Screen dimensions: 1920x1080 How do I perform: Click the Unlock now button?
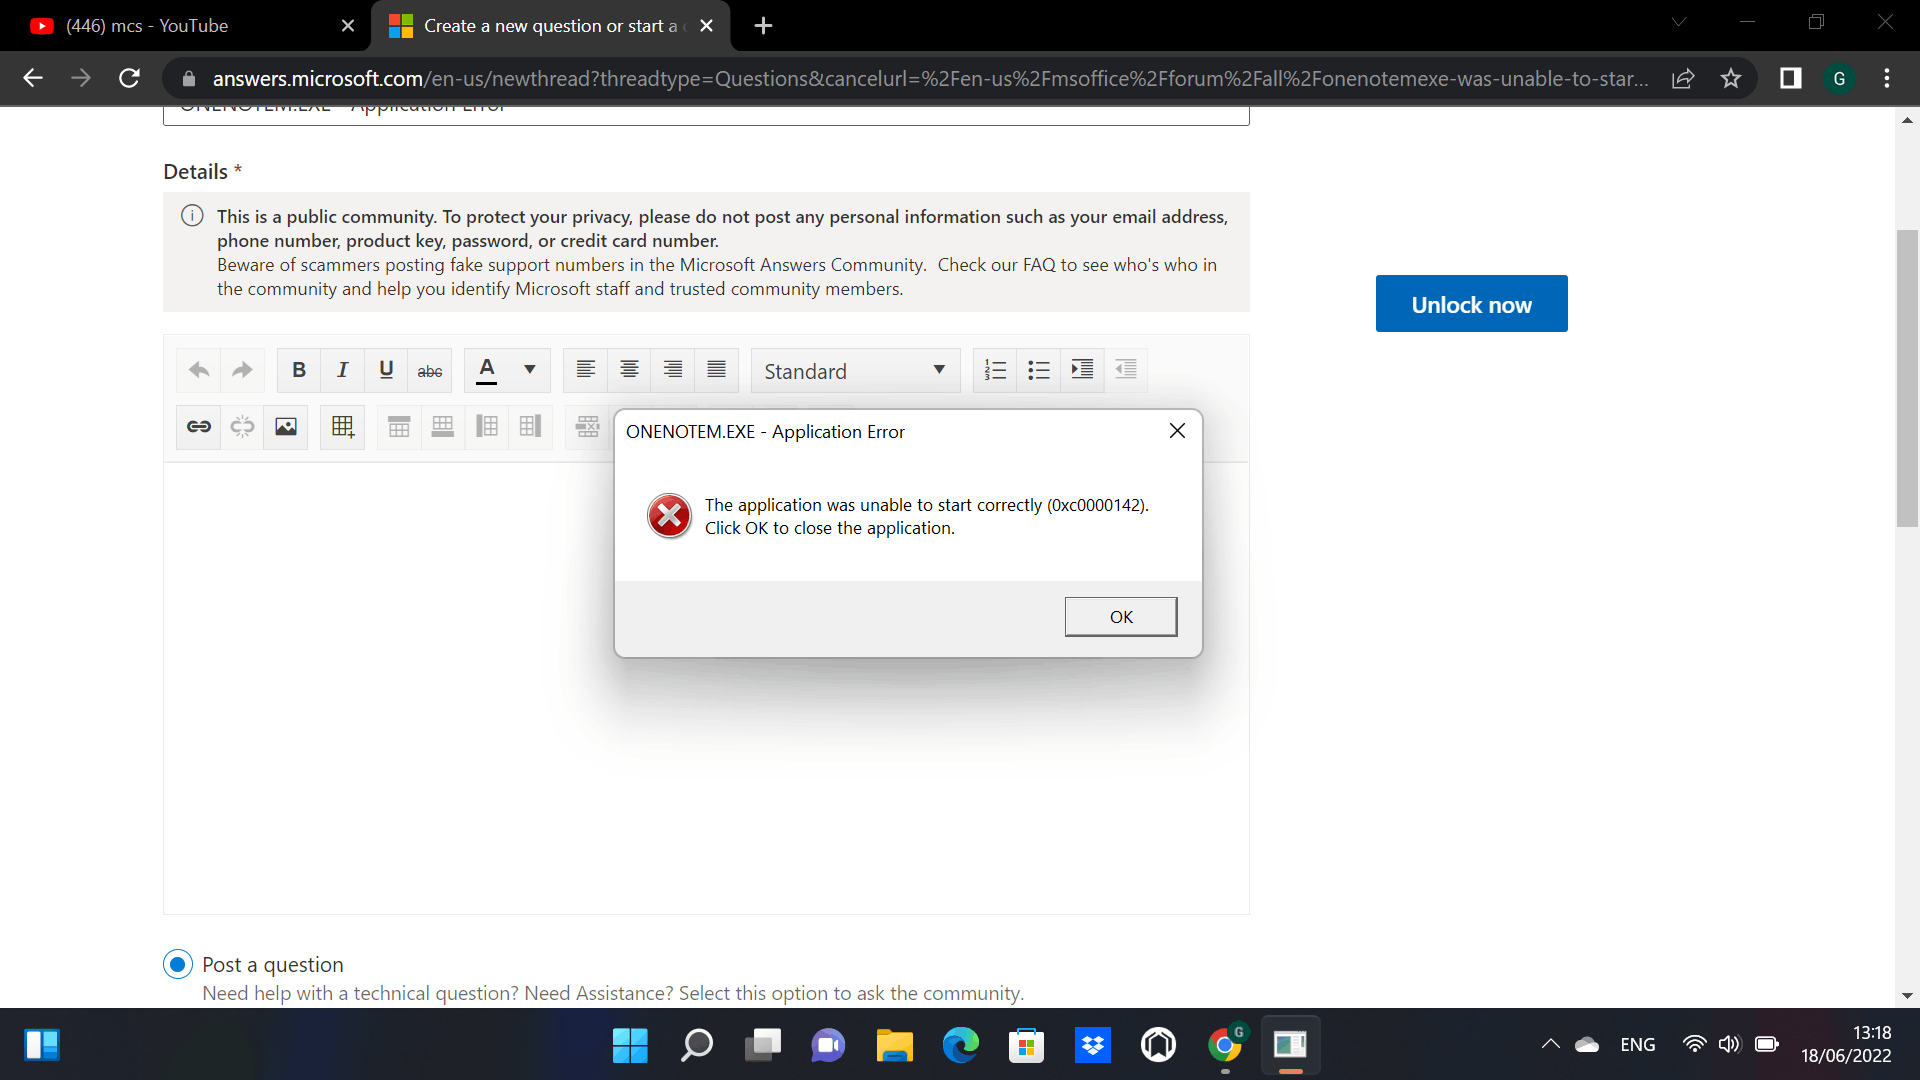(x=1471, y=304)
